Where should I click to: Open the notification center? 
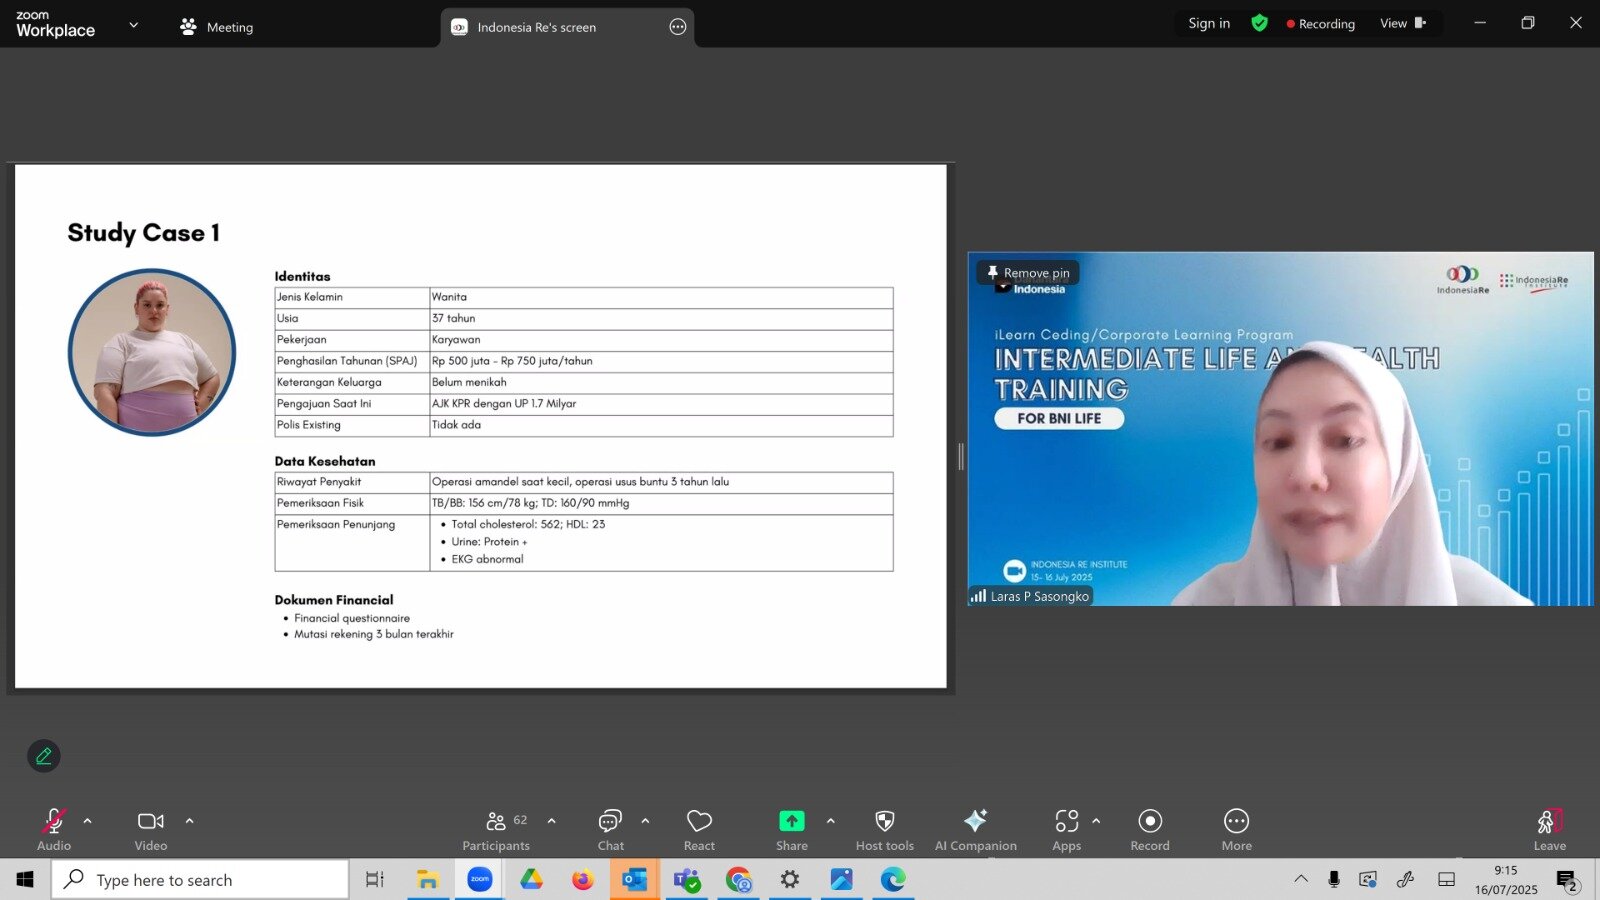[x=1567, y=880]
